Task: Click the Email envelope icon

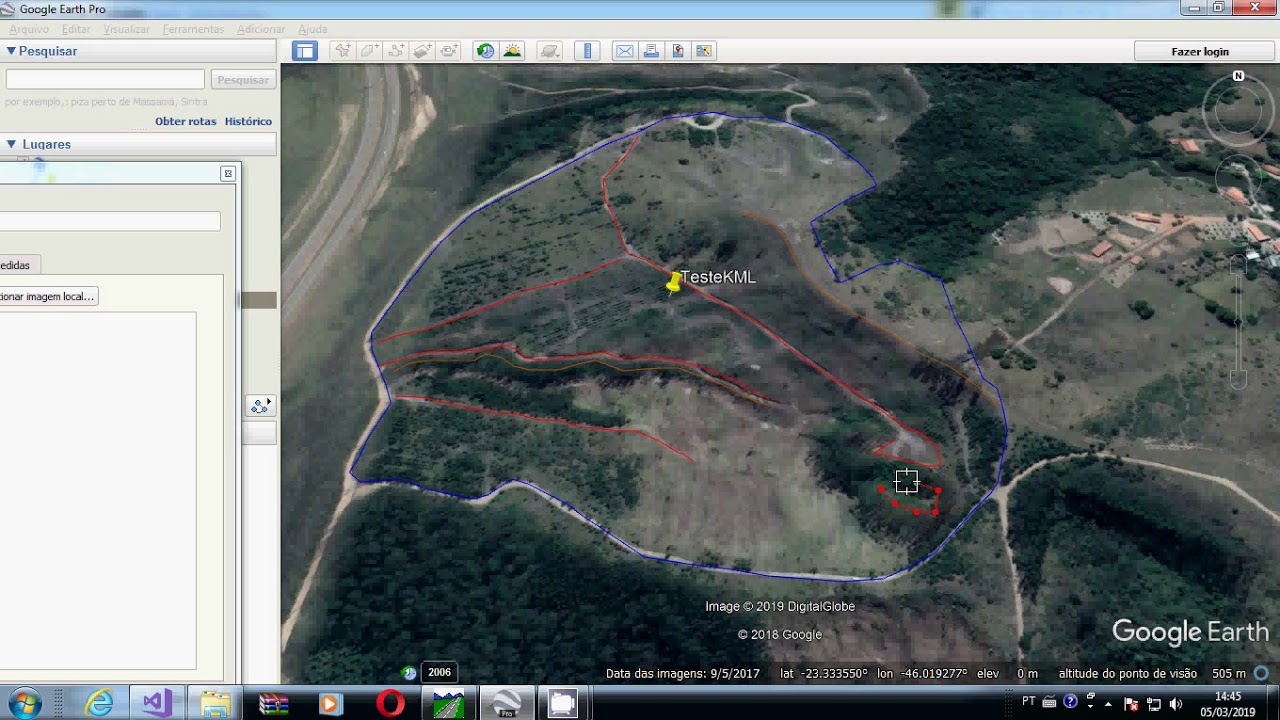Action: [625, 51]
